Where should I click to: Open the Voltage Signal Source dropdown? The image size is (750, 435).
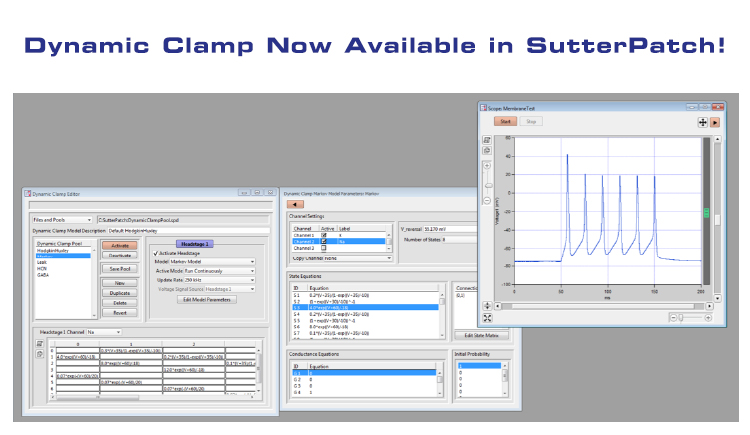pyautogui.click(x=230, y=289)
